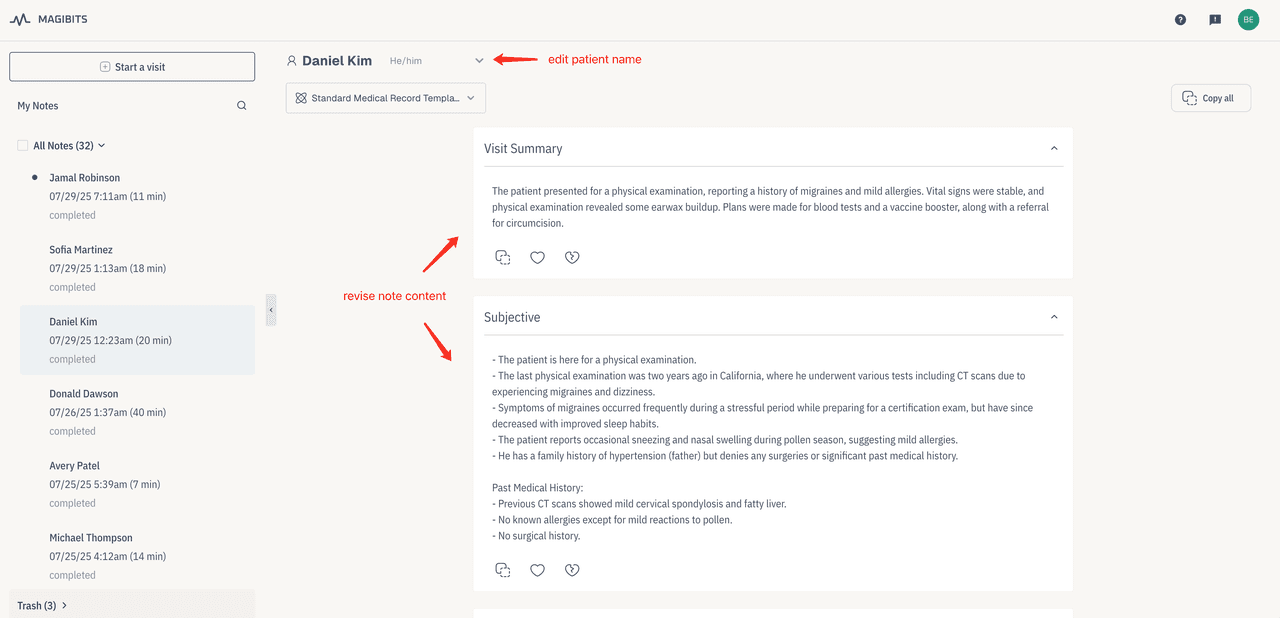Copy the Subjective section content
Screen dimensions: 1280x618
coord(503,570)
